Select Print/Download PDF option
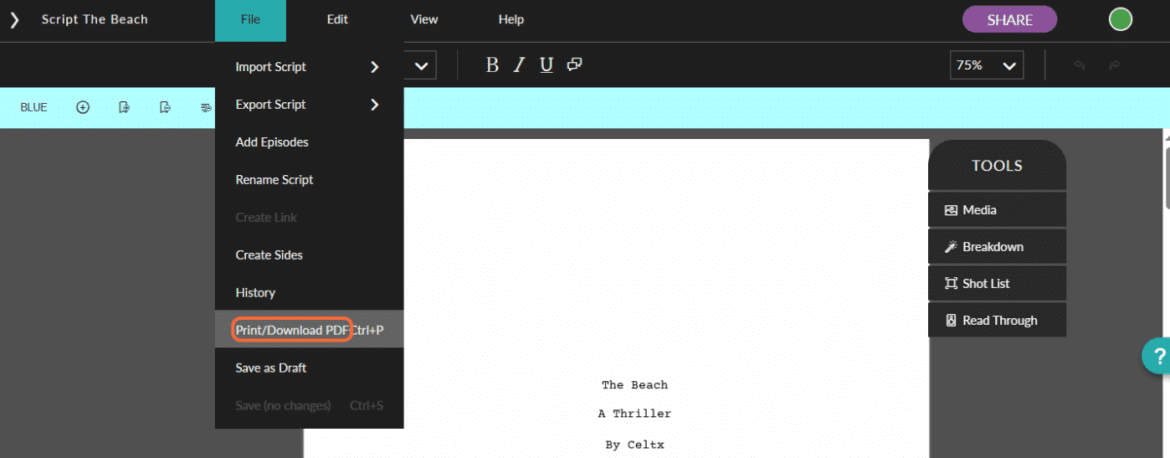The width and height of the screenshot is (1170, 458). click(x=309, y=330)
